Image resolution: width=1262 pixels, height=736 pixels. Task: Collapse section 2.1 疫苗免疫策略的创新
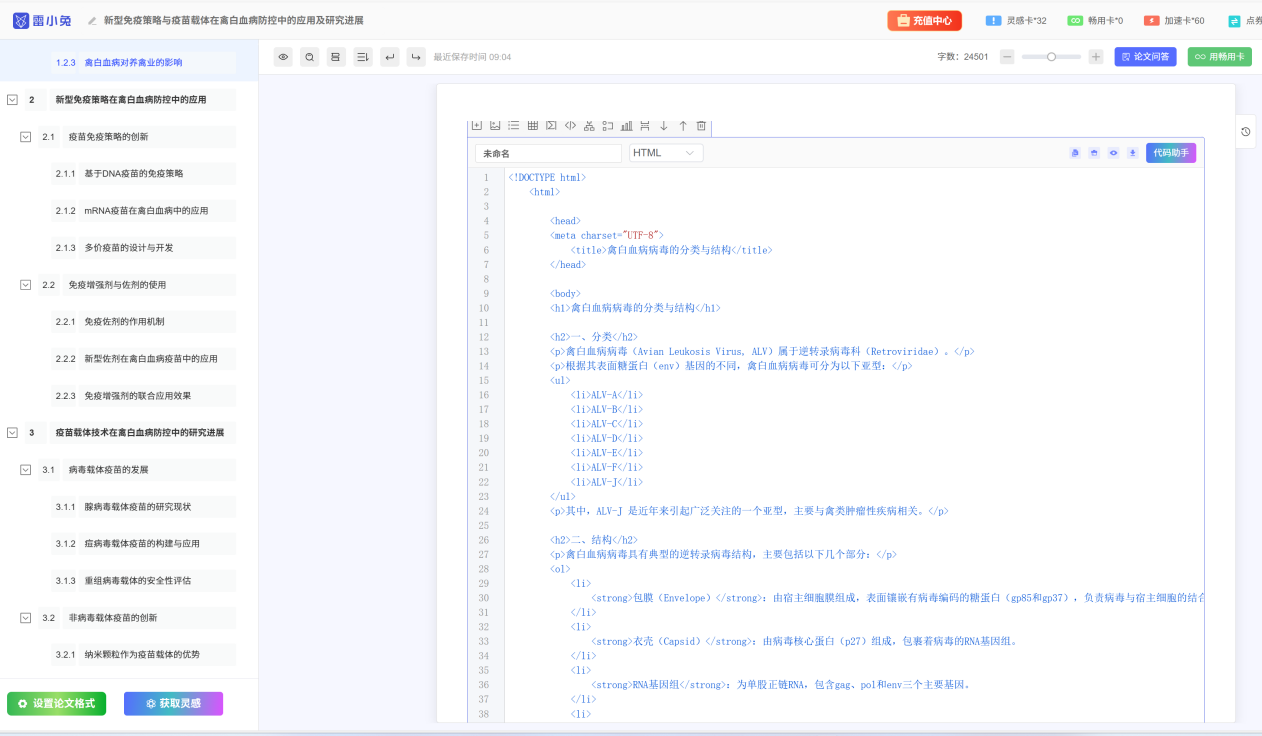point(26,137)
